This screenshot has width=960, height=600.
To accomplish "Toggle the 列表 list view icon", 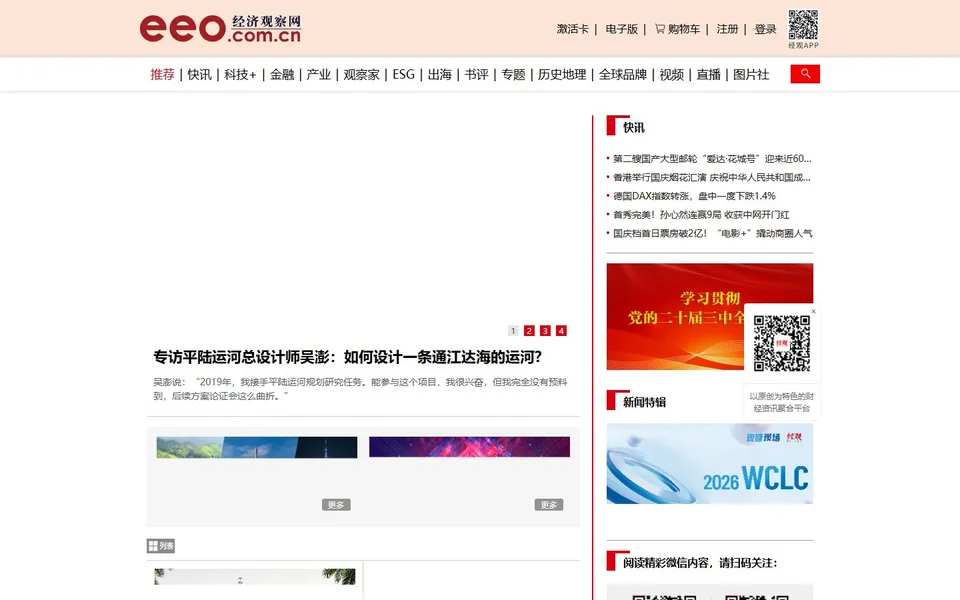I will [x=160, y=546].
